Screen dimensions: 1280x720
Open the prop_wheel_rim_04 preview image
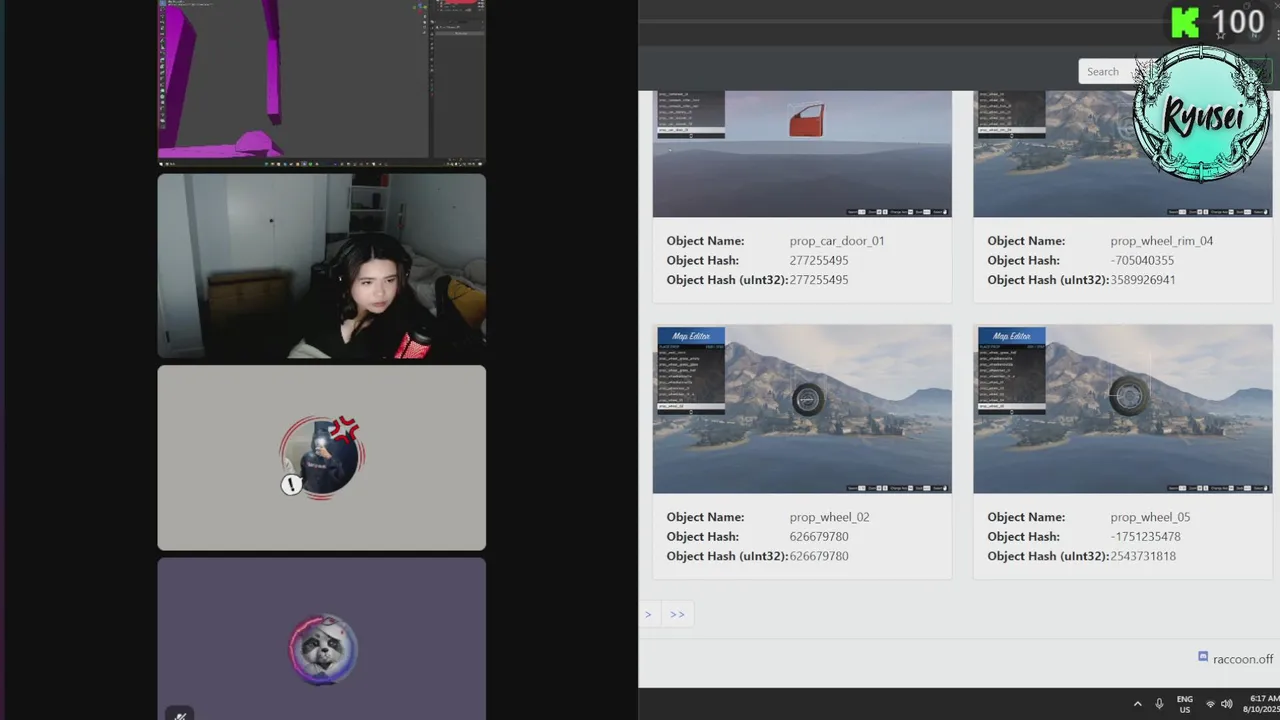point(1123,153)
